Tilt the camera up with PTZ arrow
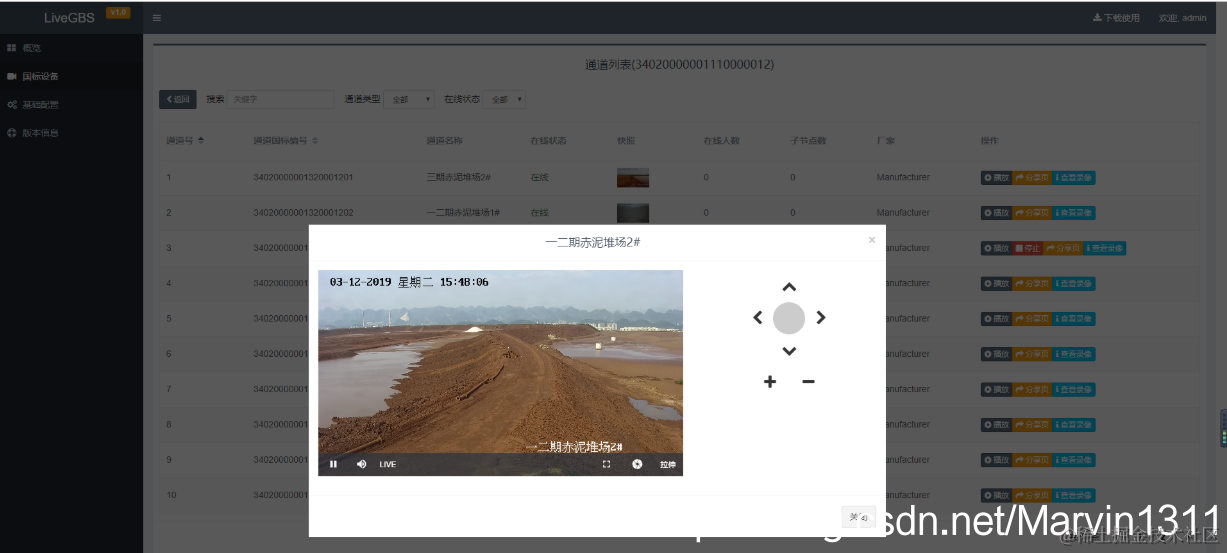Image resolution: width=1227 pixels, height=553 pixels. [789, 287]
